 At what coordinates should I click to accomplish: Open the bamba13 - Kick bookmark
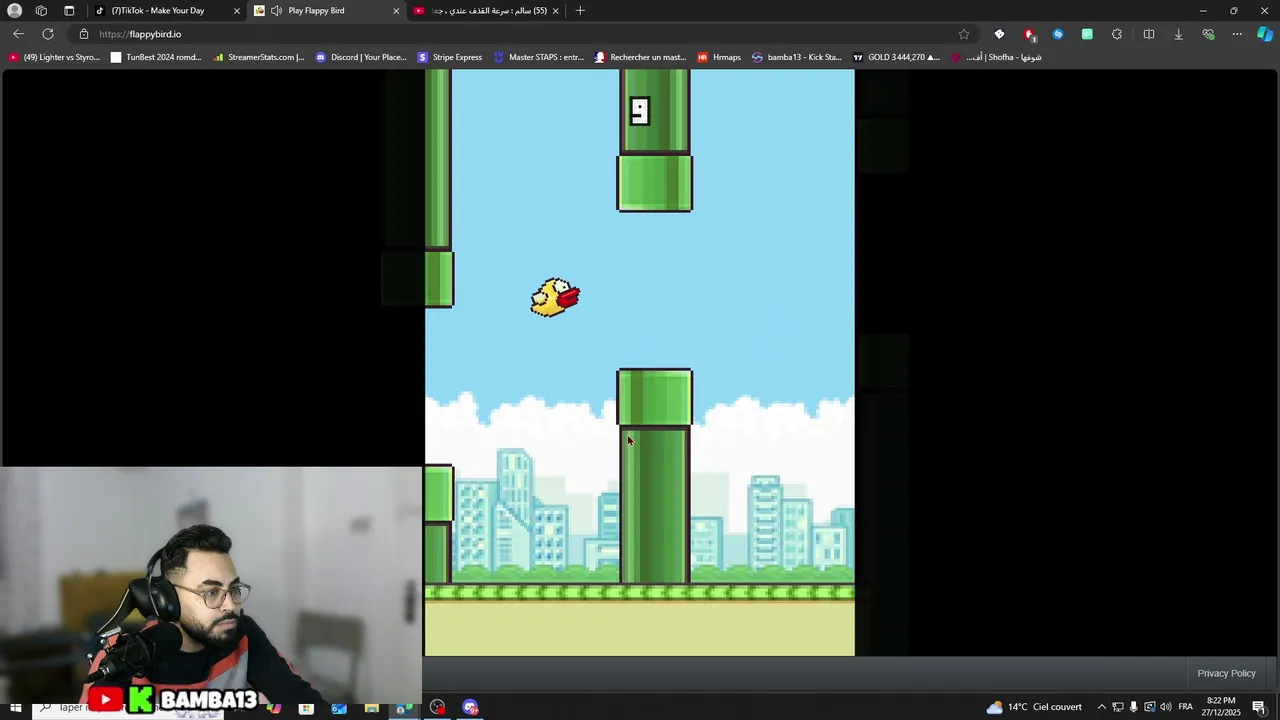(x=797, y=57)
